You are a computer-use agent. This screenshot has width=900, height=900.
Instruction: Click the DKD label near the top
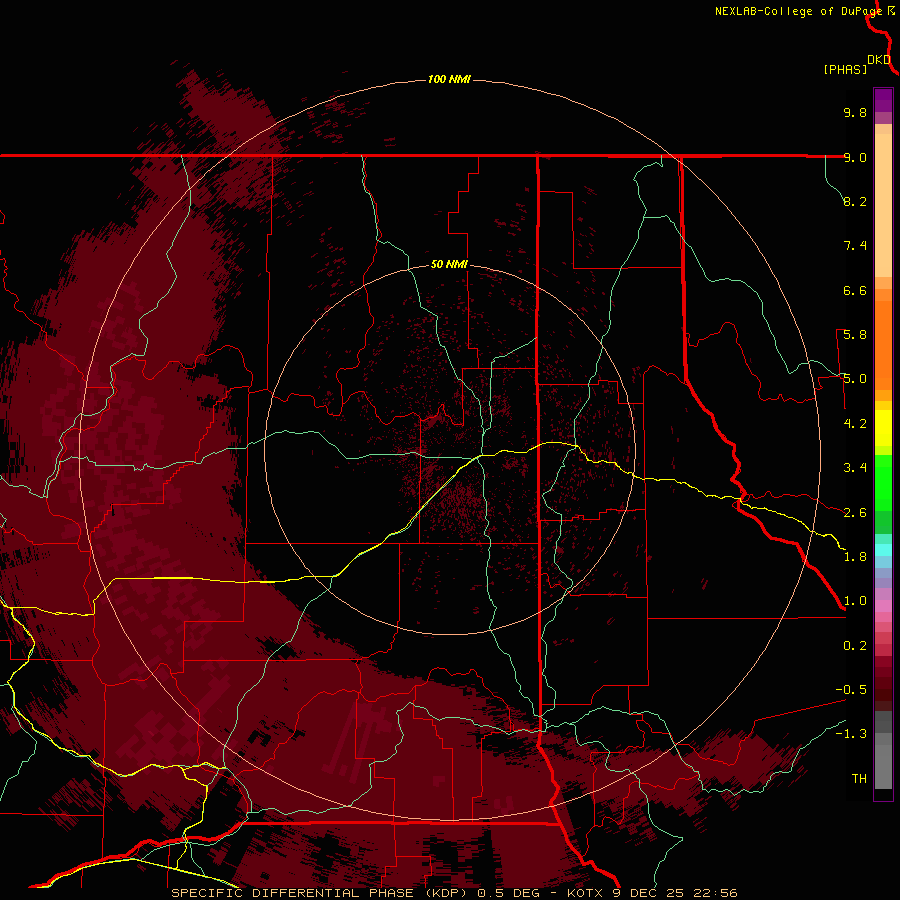[x=879, y=60]
